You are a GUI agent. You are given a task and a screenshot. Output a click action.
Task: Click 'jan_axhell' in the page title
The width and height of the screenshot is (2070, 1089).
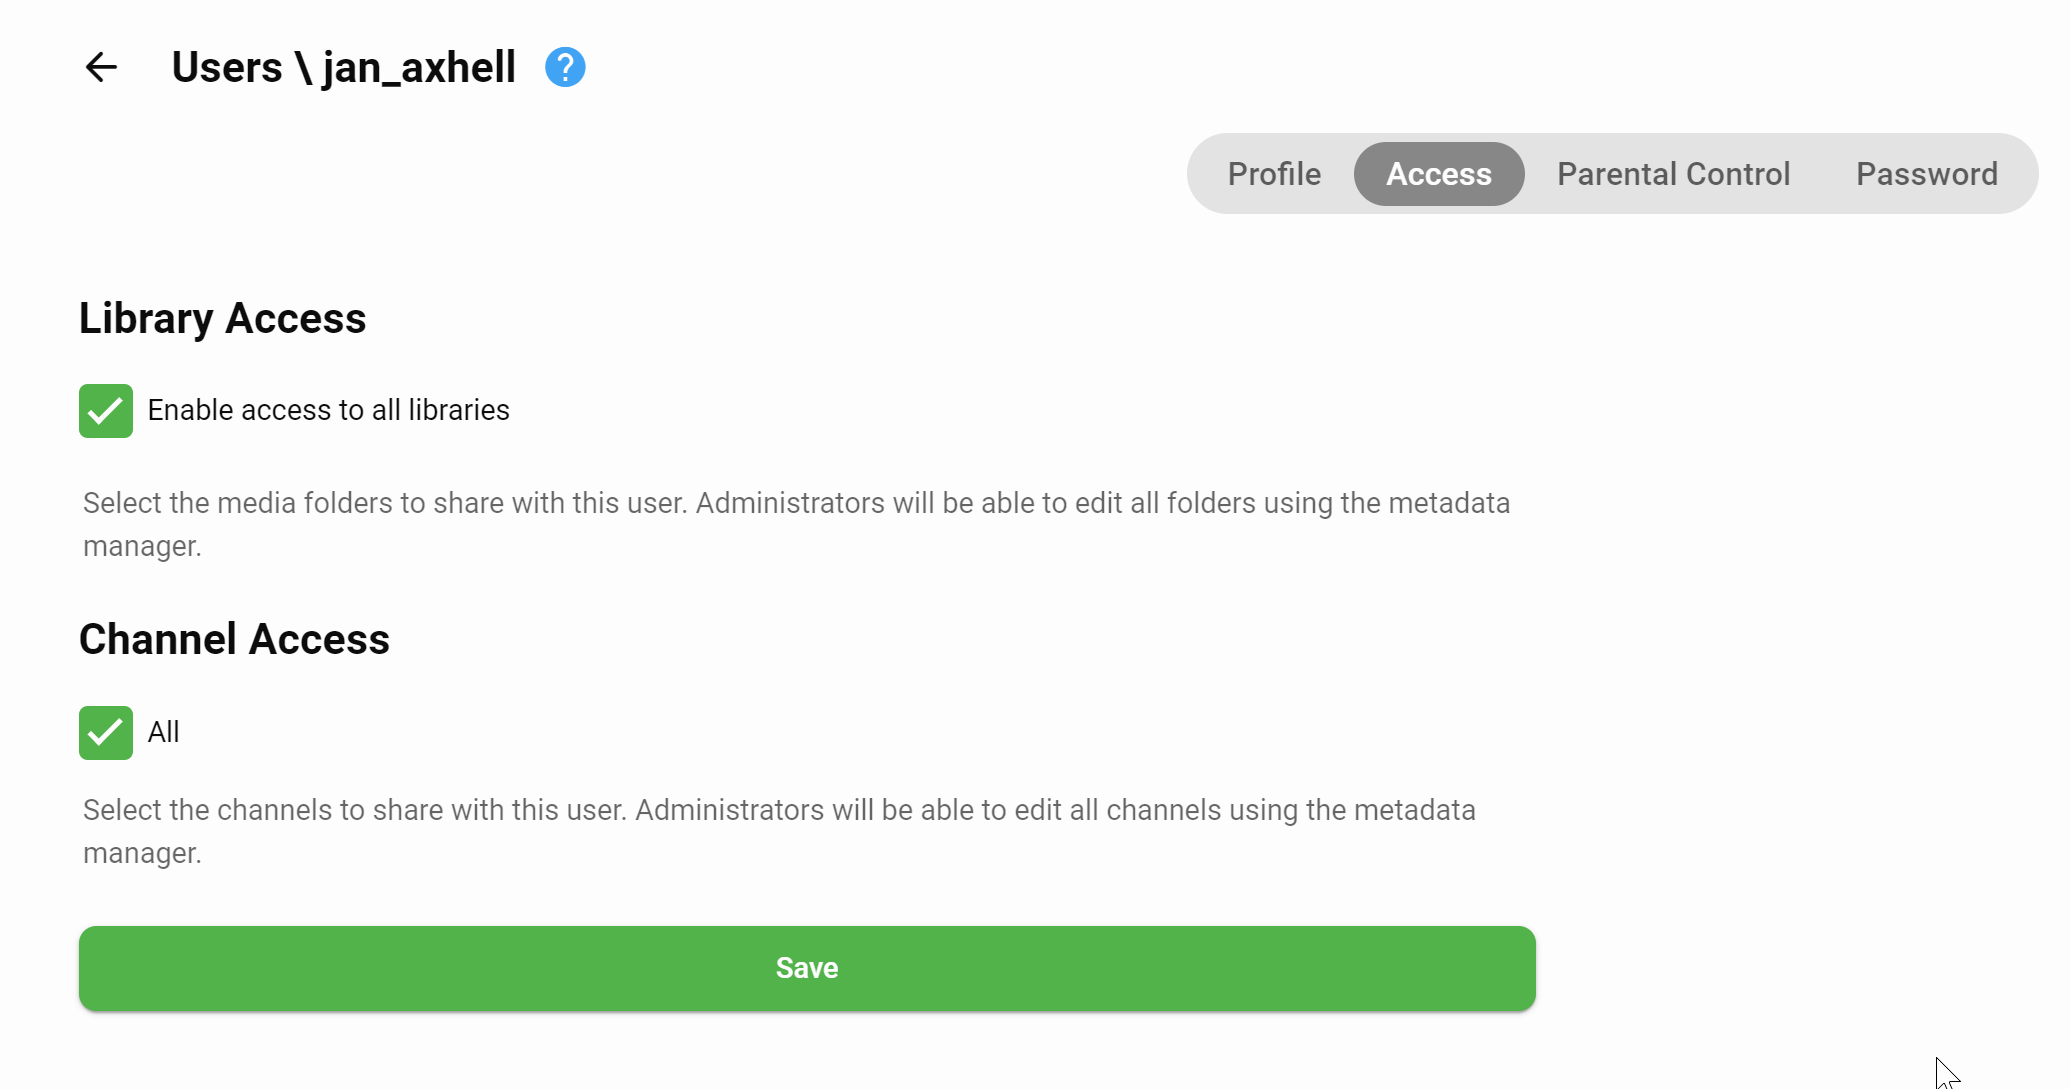(418, 68)
